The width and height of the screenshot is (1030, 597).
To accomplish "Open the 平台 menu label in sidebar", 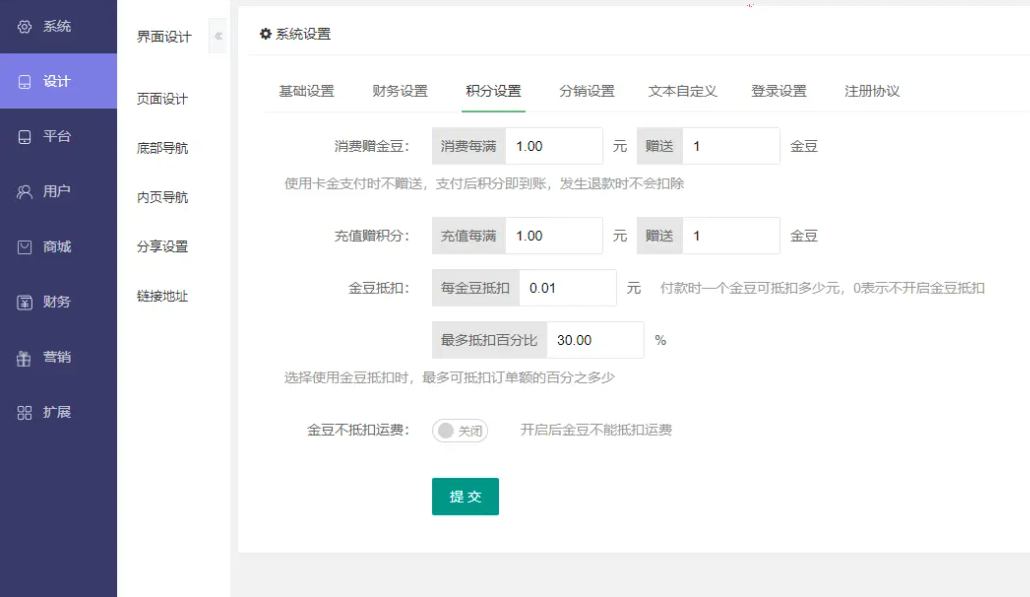I will [x=57, y=137].
